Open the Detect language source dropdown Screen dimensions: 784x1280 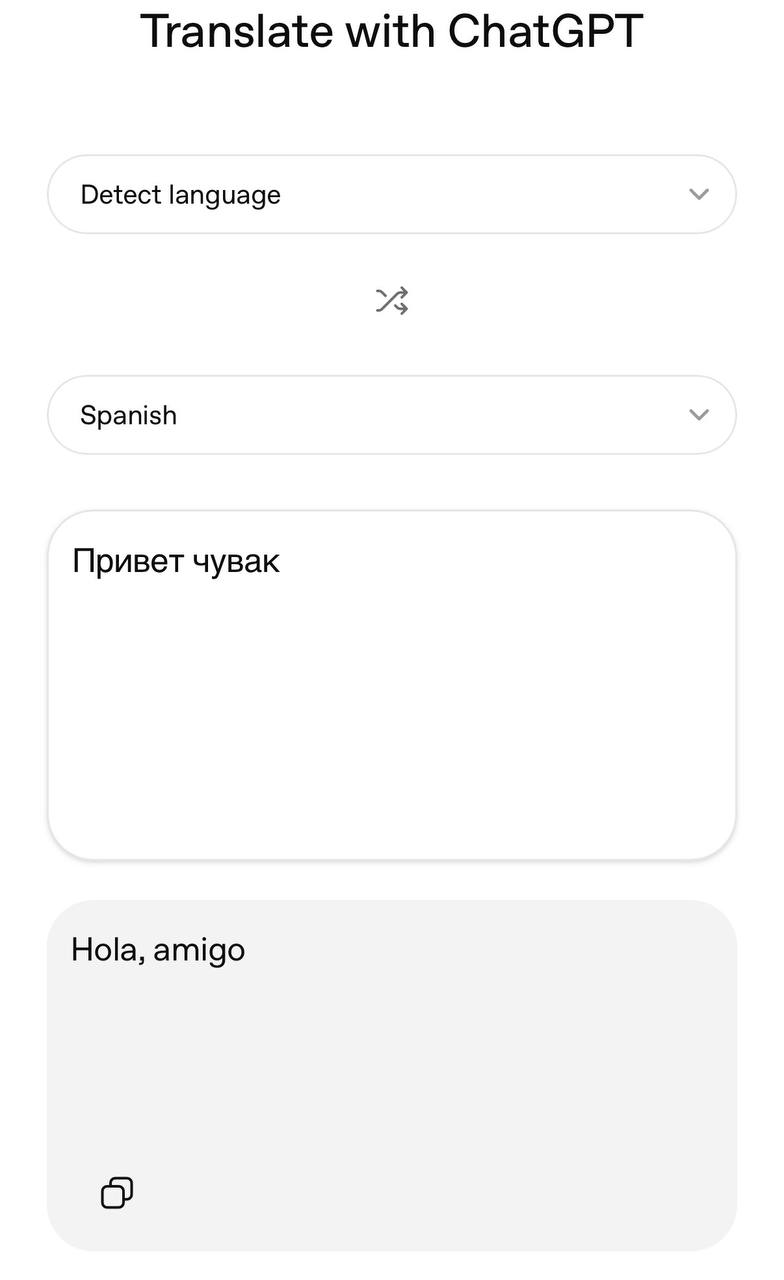click(392, 194)
